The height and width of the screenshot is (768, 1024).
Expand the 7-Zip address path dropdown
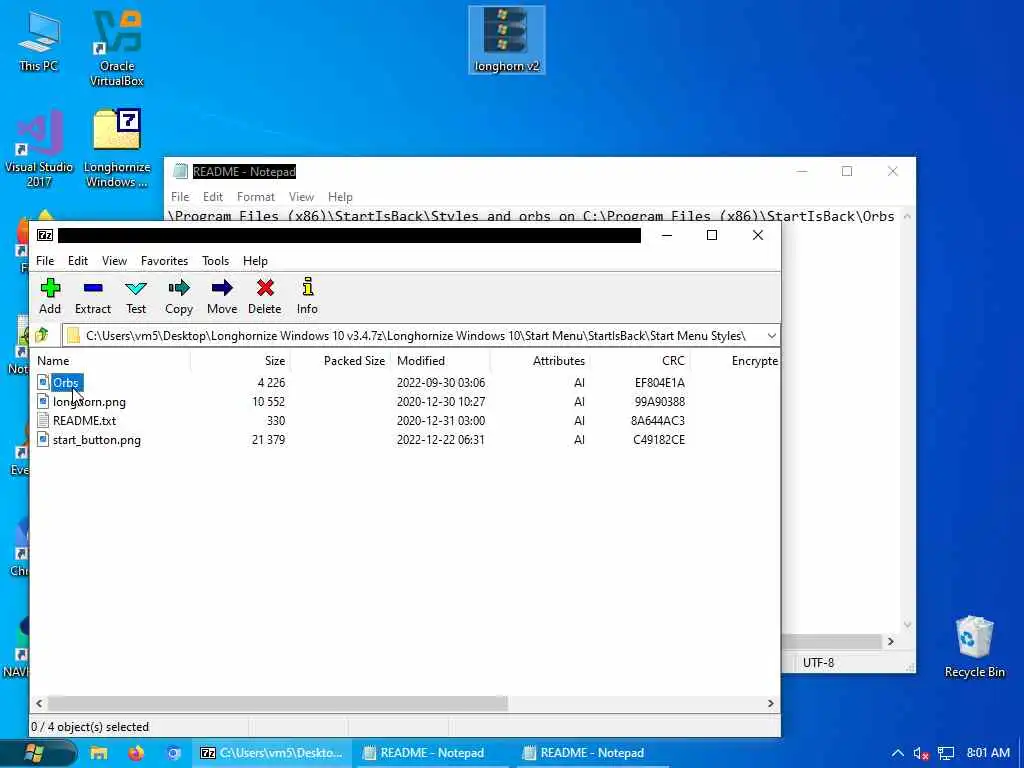[x=771, y=336]
